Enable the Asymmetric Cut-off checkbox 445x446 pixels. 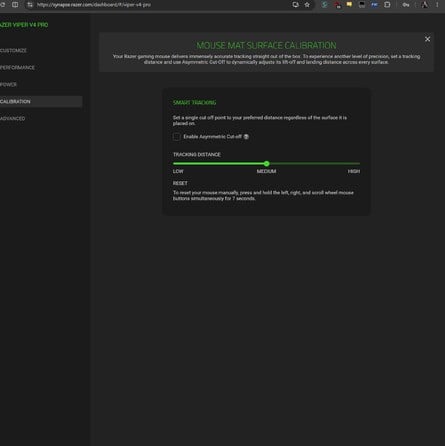click(x=177, y=137)
